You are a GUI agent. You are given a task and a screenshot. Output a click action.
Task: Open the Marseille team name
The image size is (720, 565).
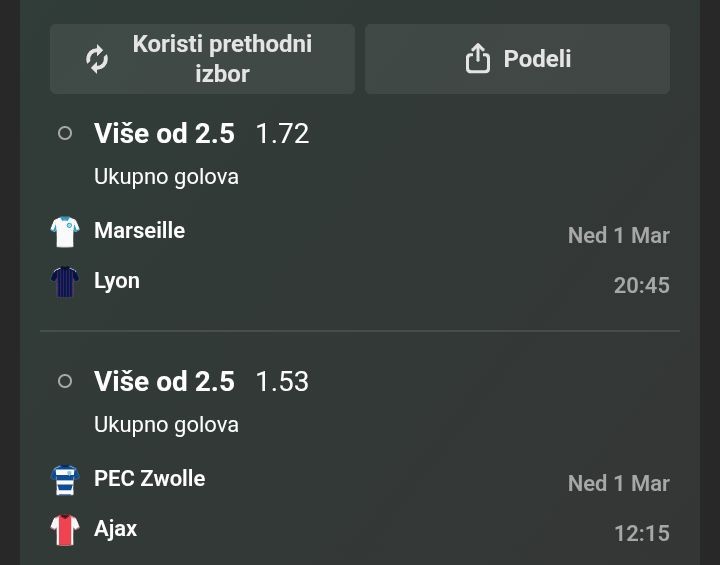[x=139, y=230]
